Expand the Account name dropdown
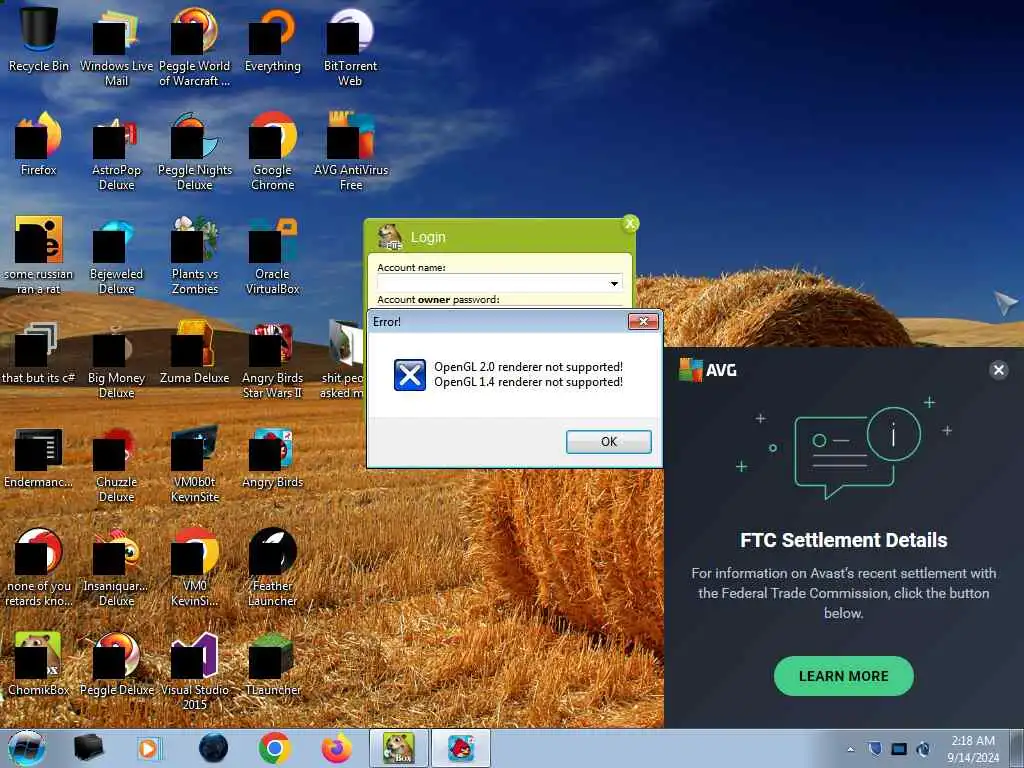1024x768 pixels. pos(614,283)
